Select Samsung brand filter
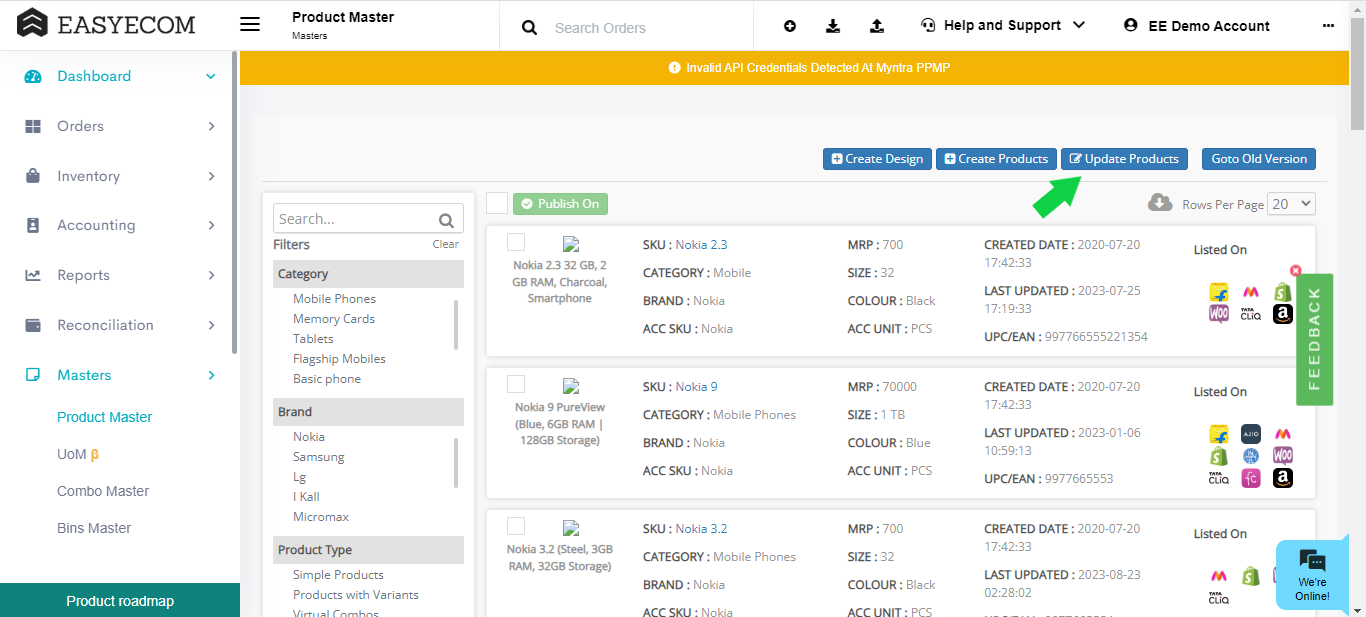 coord(318,457)
